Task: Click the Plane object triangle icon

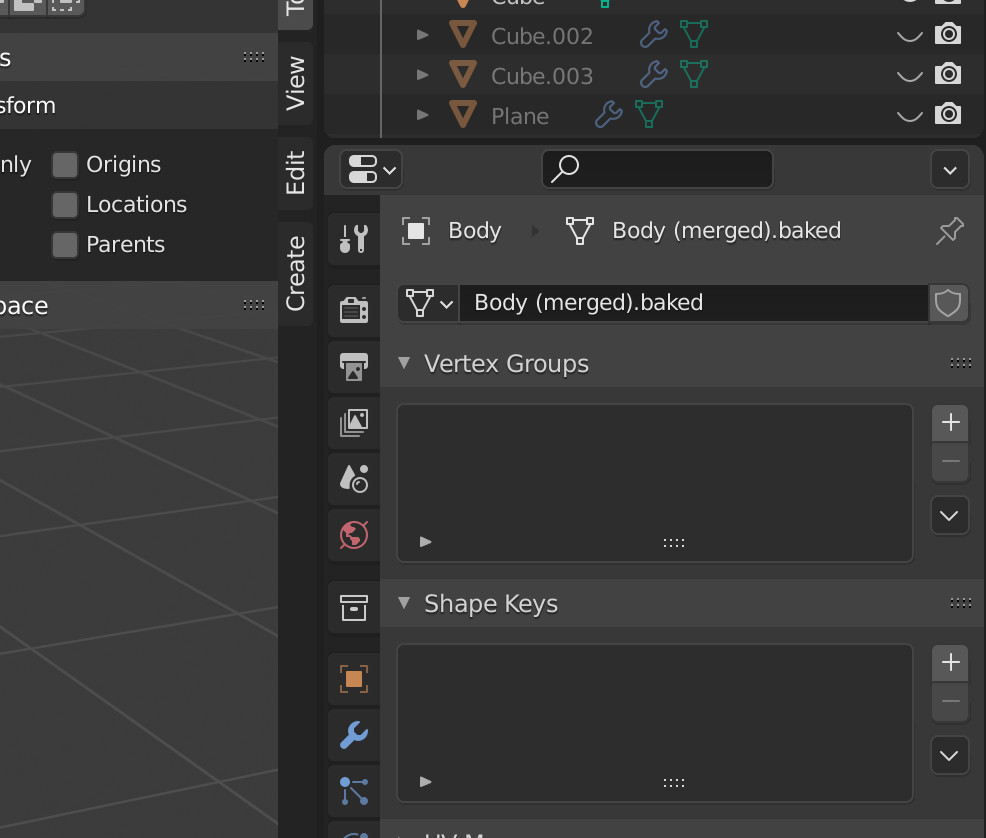Action: click(463, 114)
